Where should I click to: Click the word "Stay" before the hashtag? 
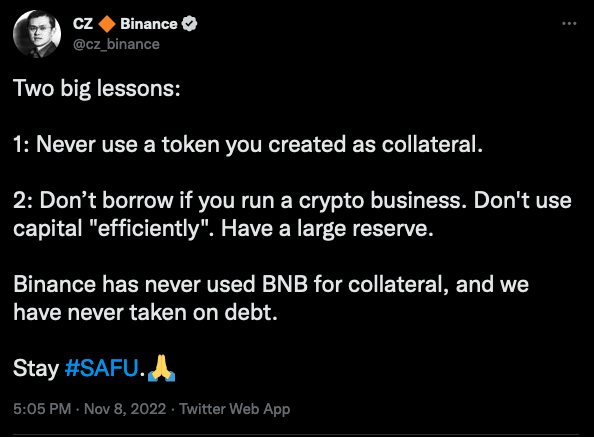36,368
